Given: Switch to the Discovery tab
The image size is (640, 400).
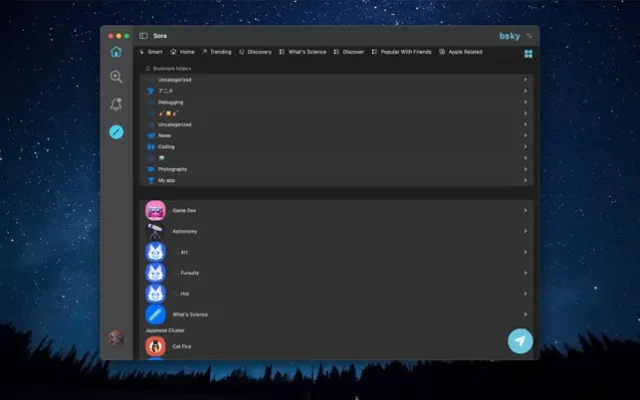Looking at the screenshot, I should [255, 52].
